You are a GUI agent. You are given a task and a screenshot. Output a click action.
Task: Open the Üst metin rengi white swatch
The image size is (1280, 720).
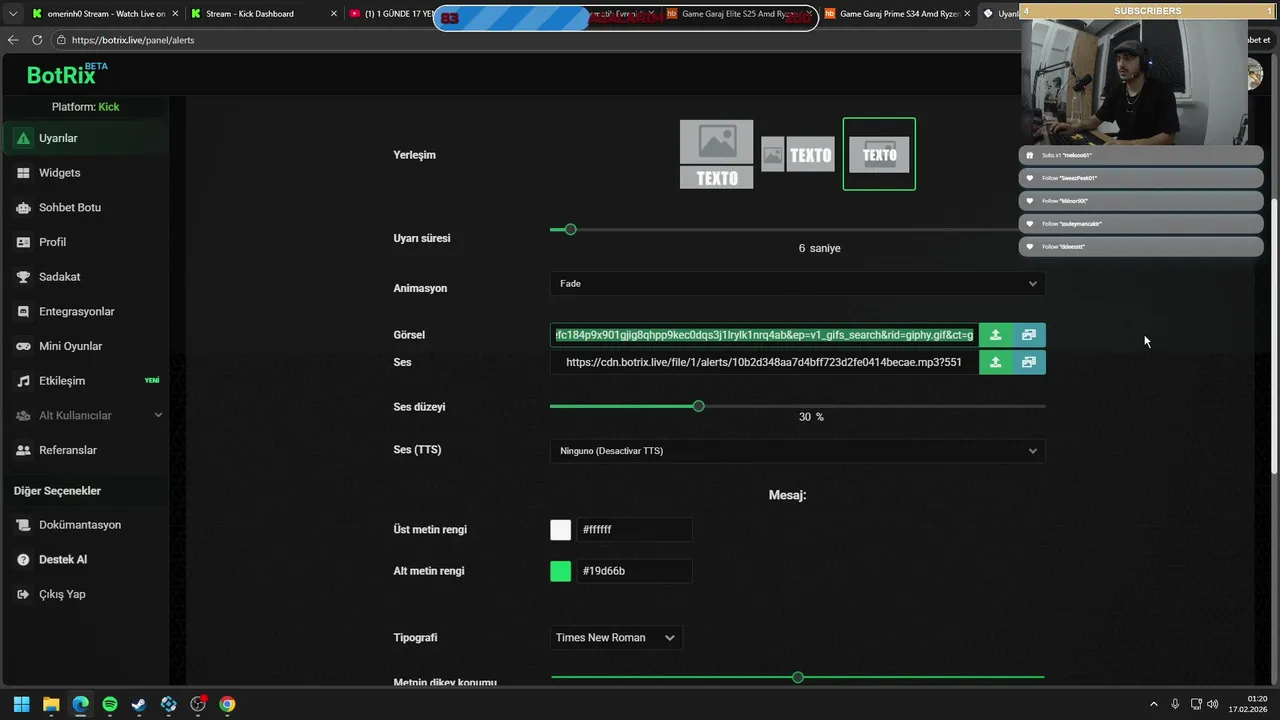click(x=561, y=530)
